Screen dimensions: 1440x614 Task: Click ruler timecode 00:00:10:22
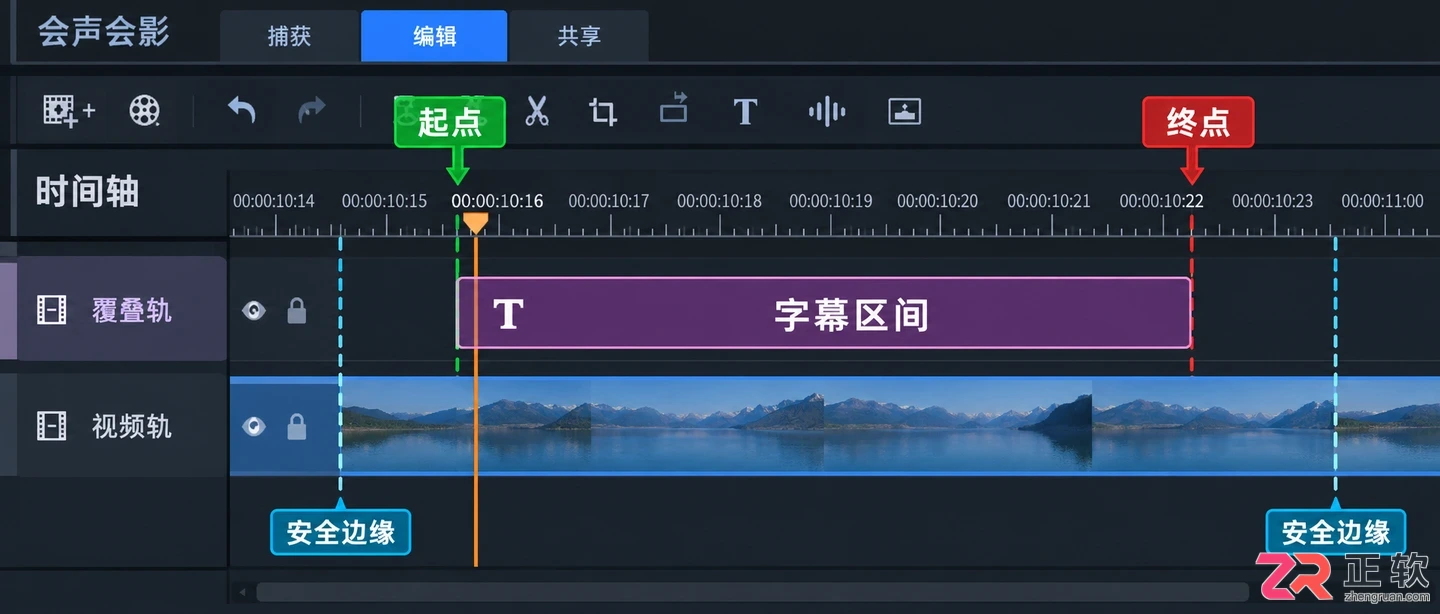click(x=1161, y=201)
